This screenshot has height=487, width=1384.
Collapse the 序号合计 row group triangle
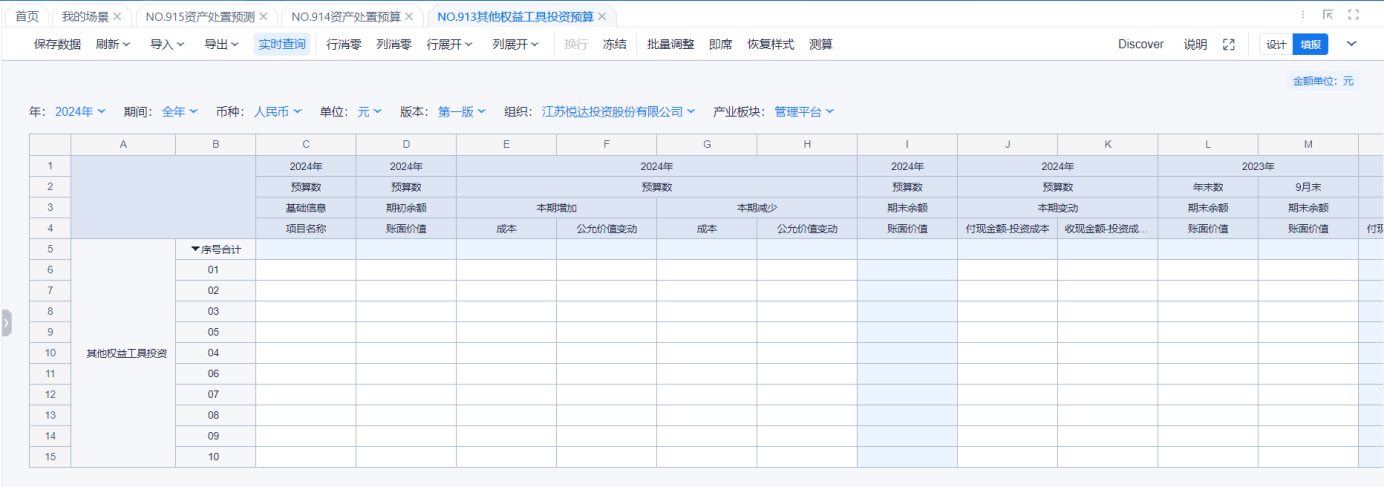196,249
